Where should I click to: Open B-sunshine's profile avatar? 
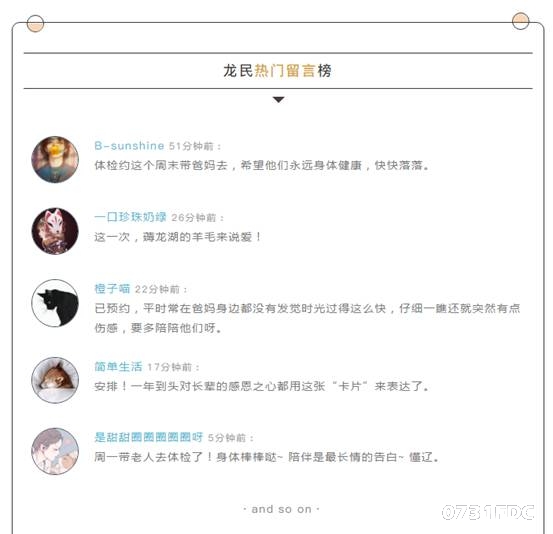tap(55, 159)
